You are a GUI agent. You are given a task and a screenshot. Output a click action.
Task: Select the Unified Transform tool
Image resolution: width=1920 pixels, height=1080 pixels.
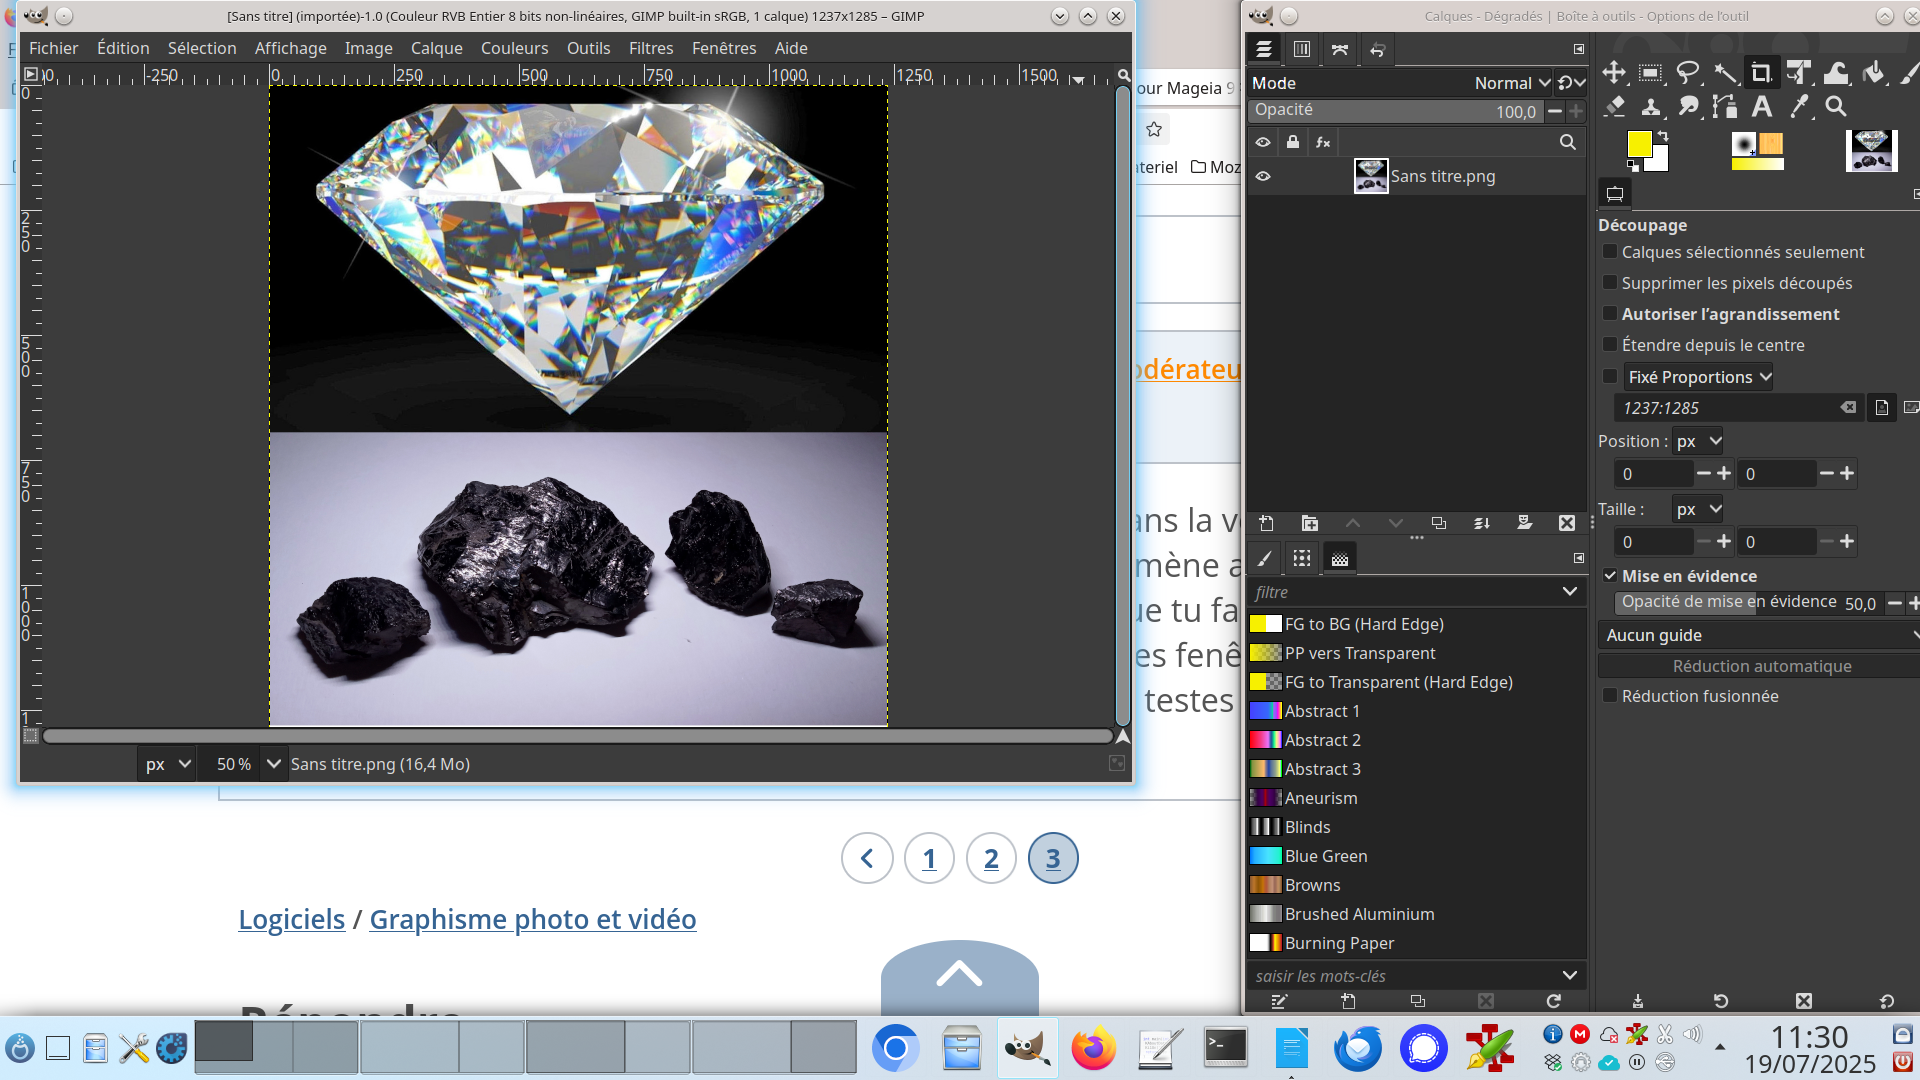point(1798,72)
